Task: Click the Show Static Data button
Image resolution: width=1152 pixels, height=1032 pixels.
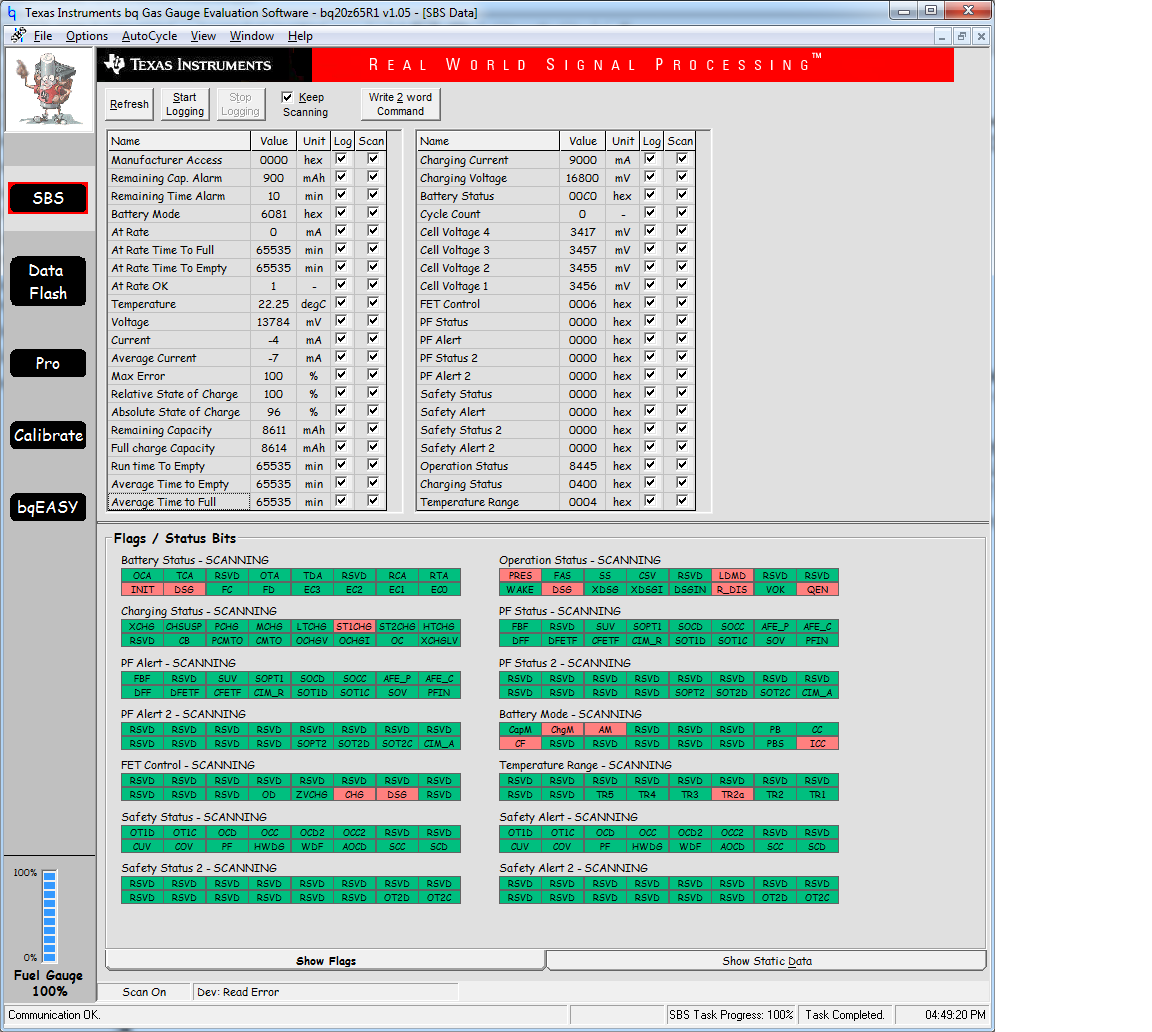Action: (766, 961)
